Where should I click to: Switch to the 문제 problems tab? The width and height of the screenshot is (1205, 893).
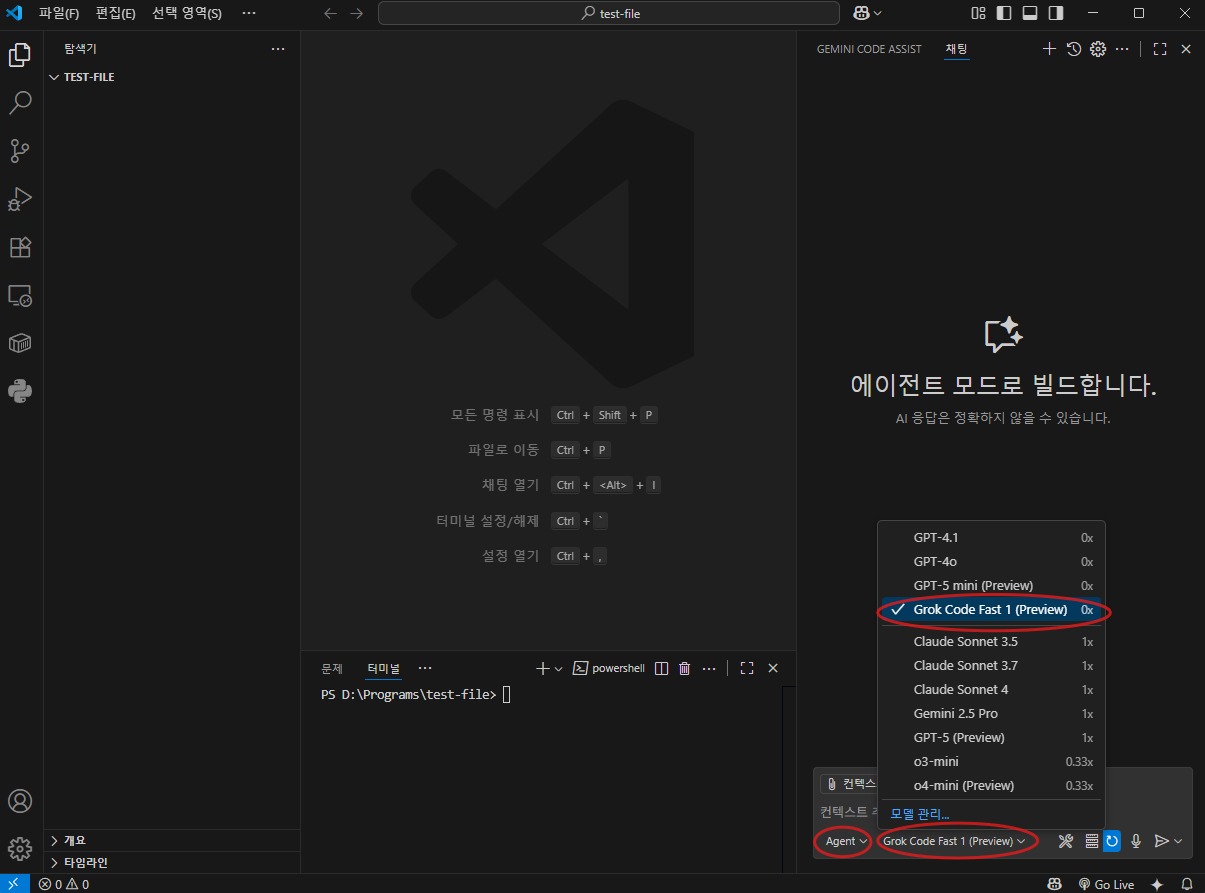[332, 668]
